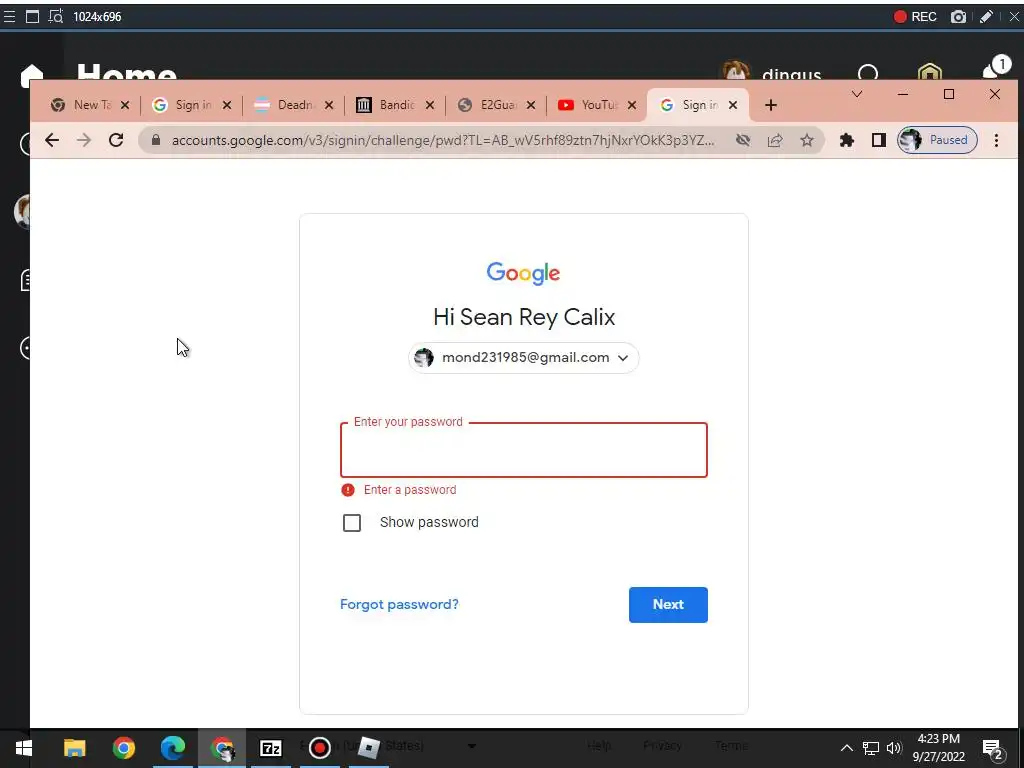1024x768 pixels.
Task: Show hidden system tray icons
Action: click(x=846, y=748)
